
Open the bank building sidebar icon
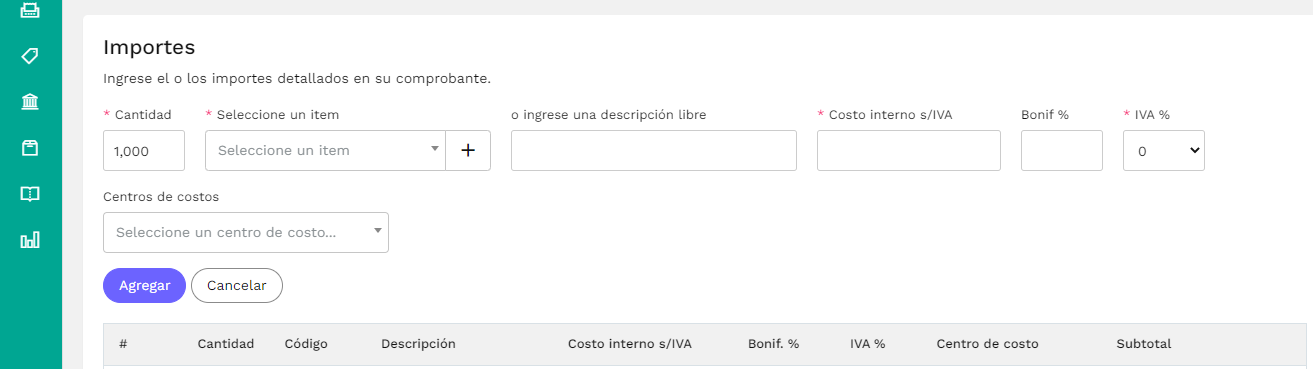tap(30, 102)
